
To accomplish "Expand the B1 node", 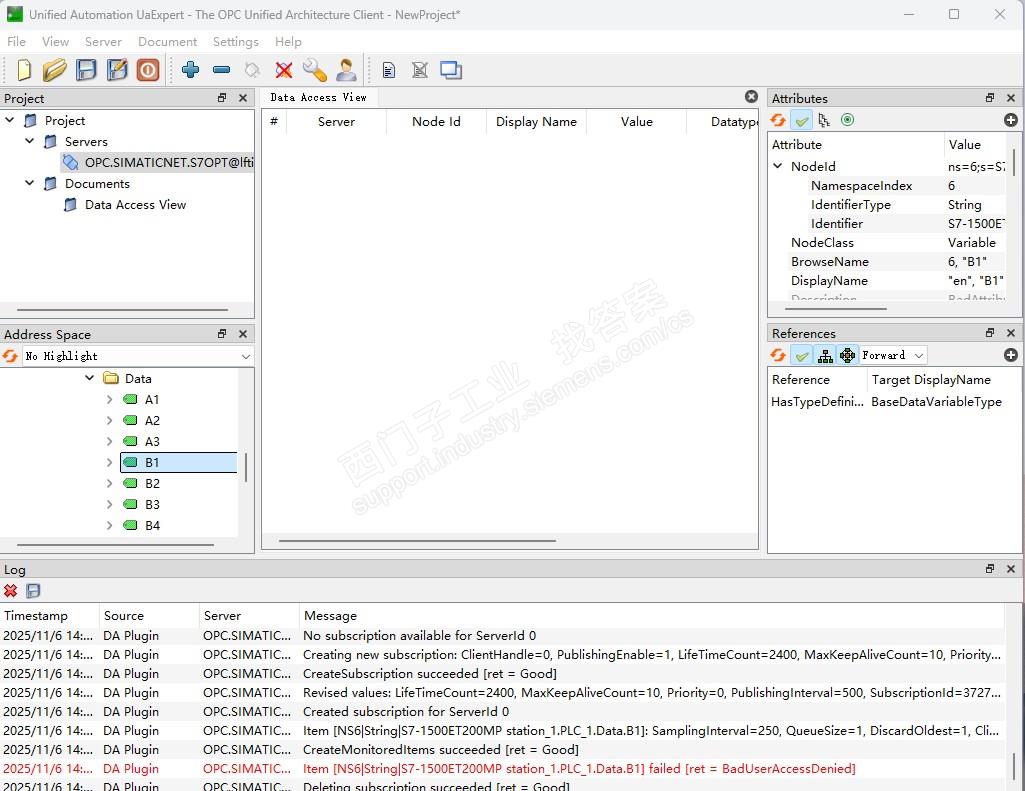I will tap(109, 462).
